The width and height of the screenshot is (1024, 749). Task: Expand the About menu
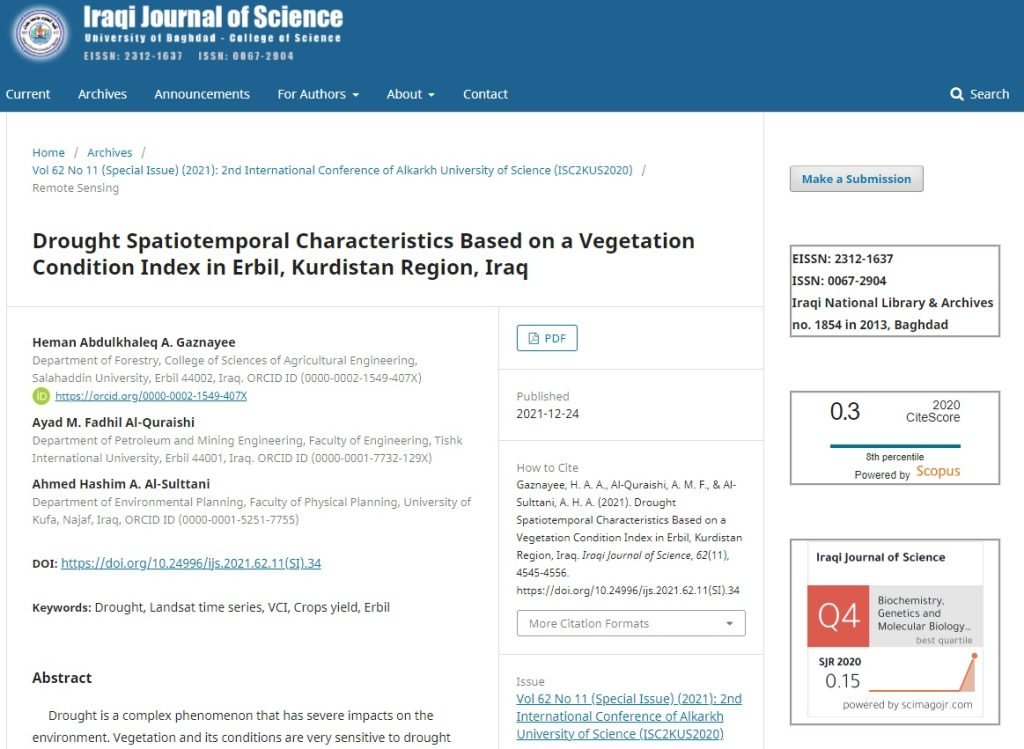410,94
